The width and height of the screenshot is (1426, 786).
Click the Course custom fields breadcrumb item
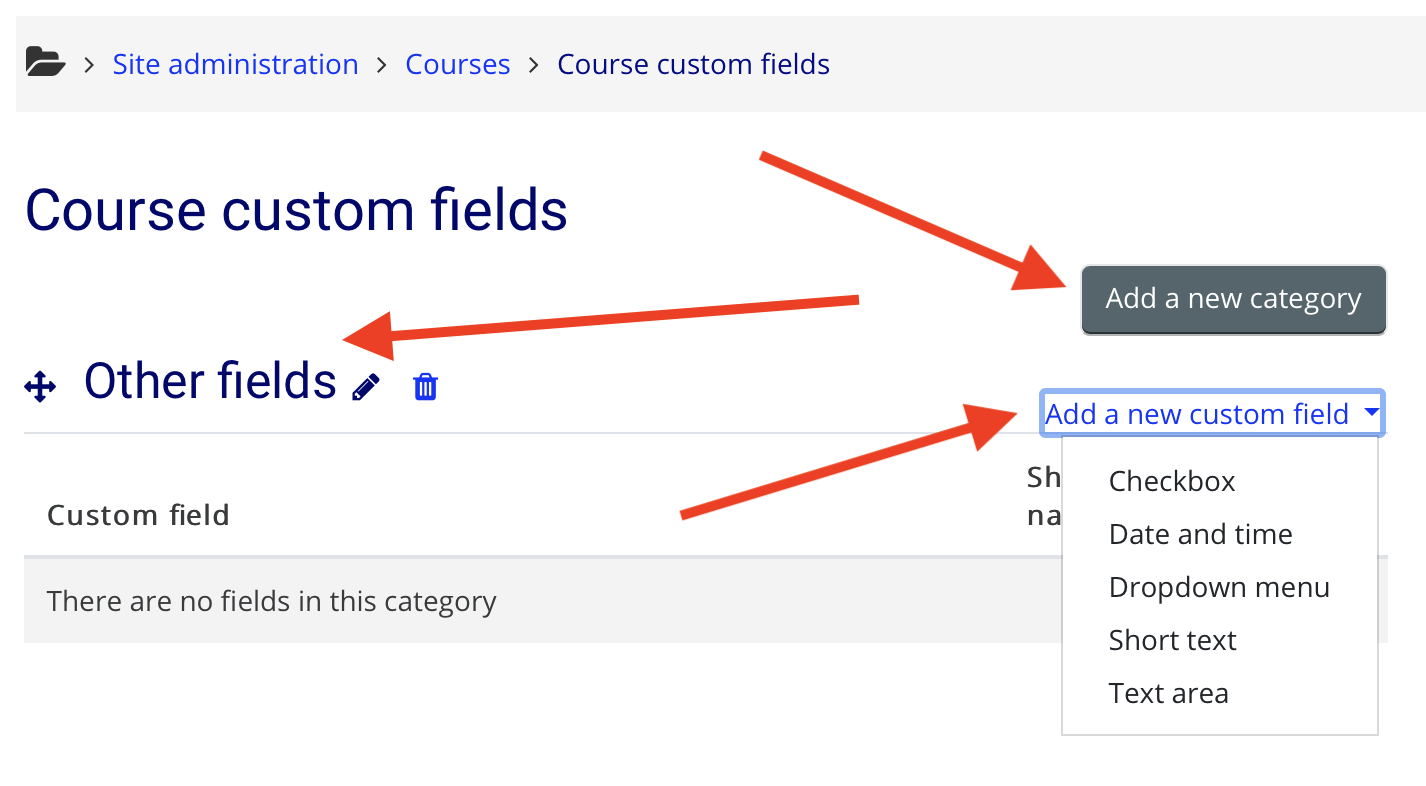(x=693, y=63)
